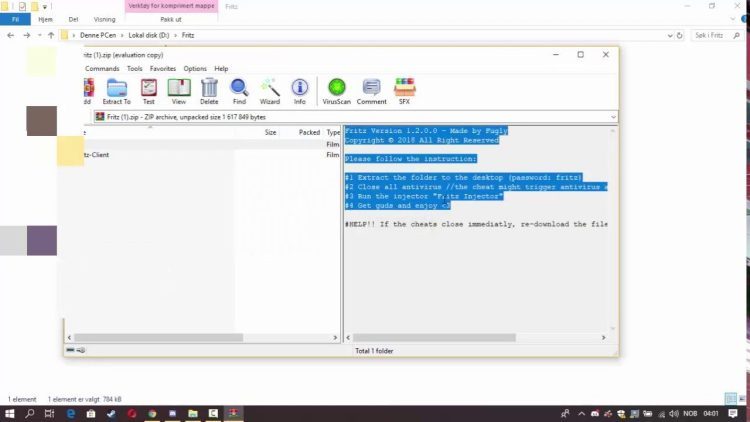
Task: Click the 'Total 1 folder' status text
Action: coord(374,351)
